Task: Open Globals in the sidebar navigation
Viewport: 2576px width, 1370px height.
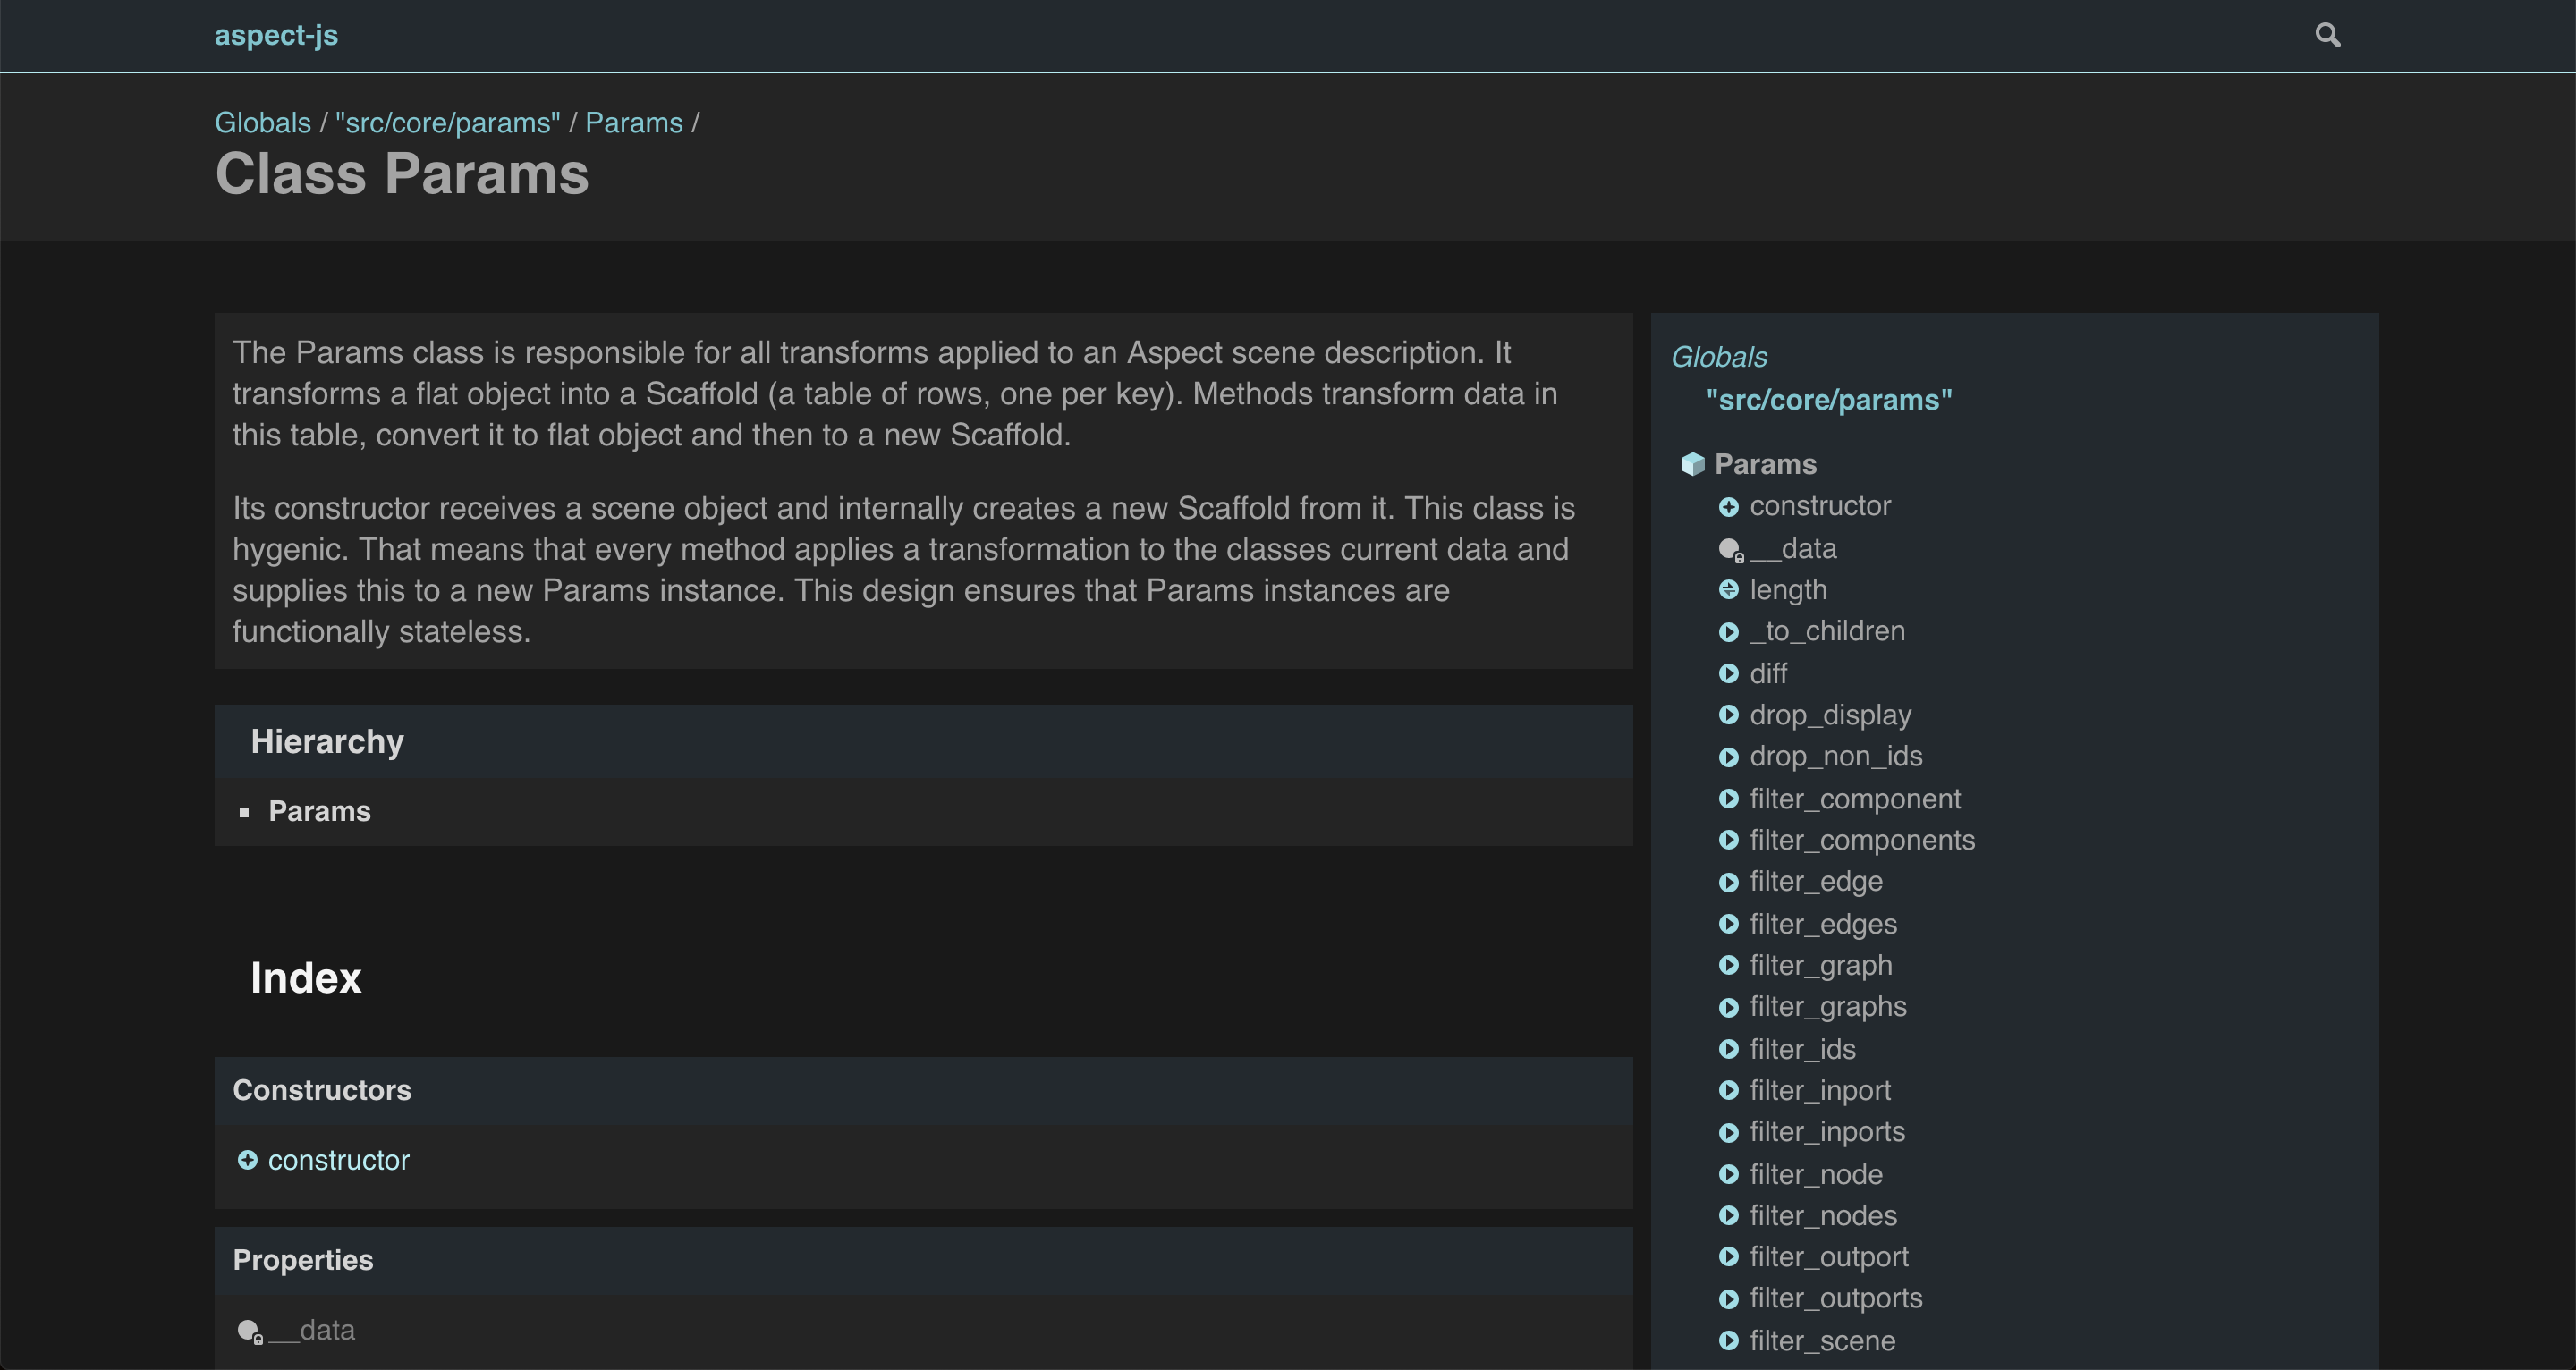Action: coord(1718,357)
